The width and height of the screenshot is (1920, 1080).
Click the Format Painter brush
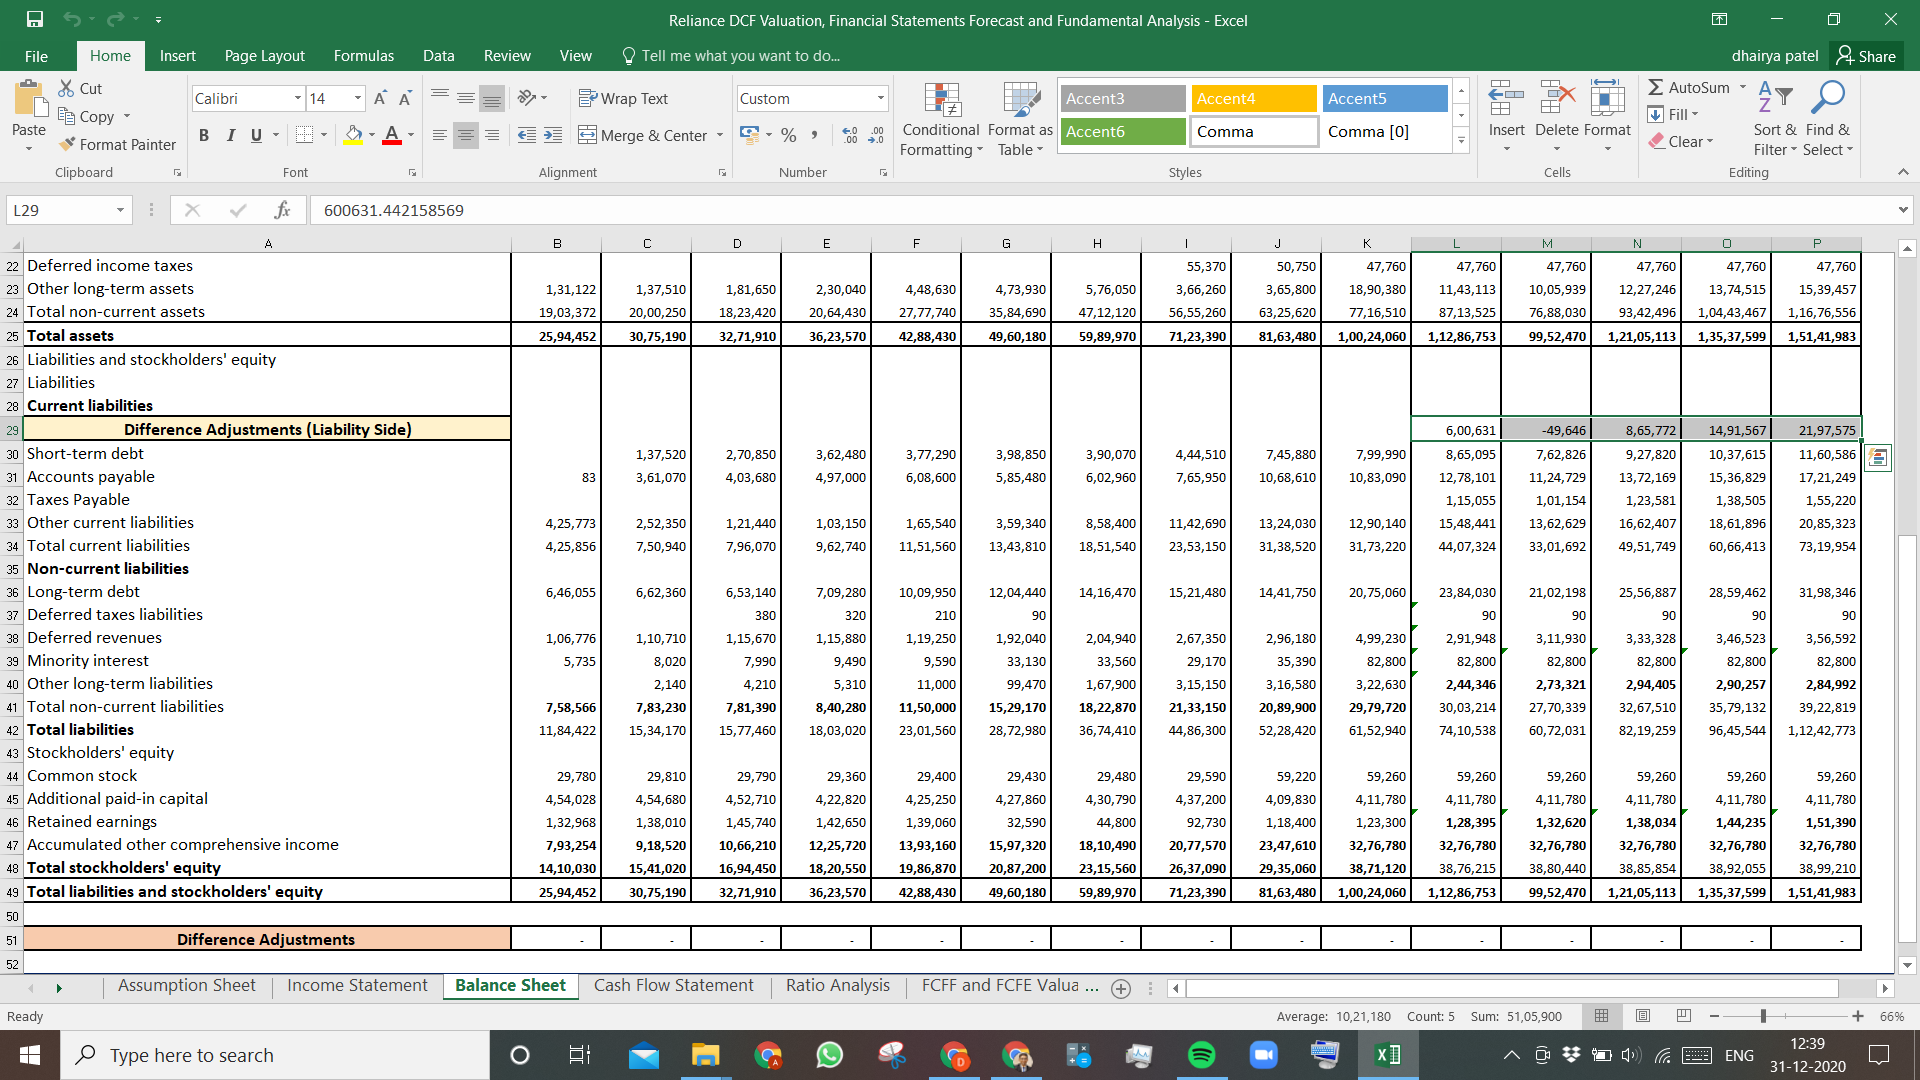[x=67, y=144]
